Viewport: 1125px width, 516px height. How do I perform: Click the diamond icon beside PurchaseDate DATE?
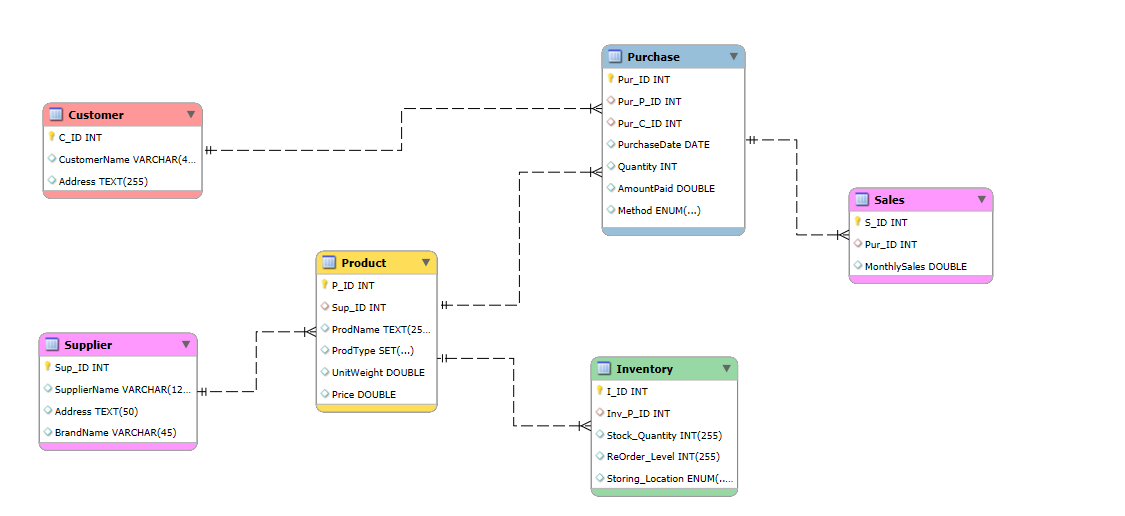(611, 144)
